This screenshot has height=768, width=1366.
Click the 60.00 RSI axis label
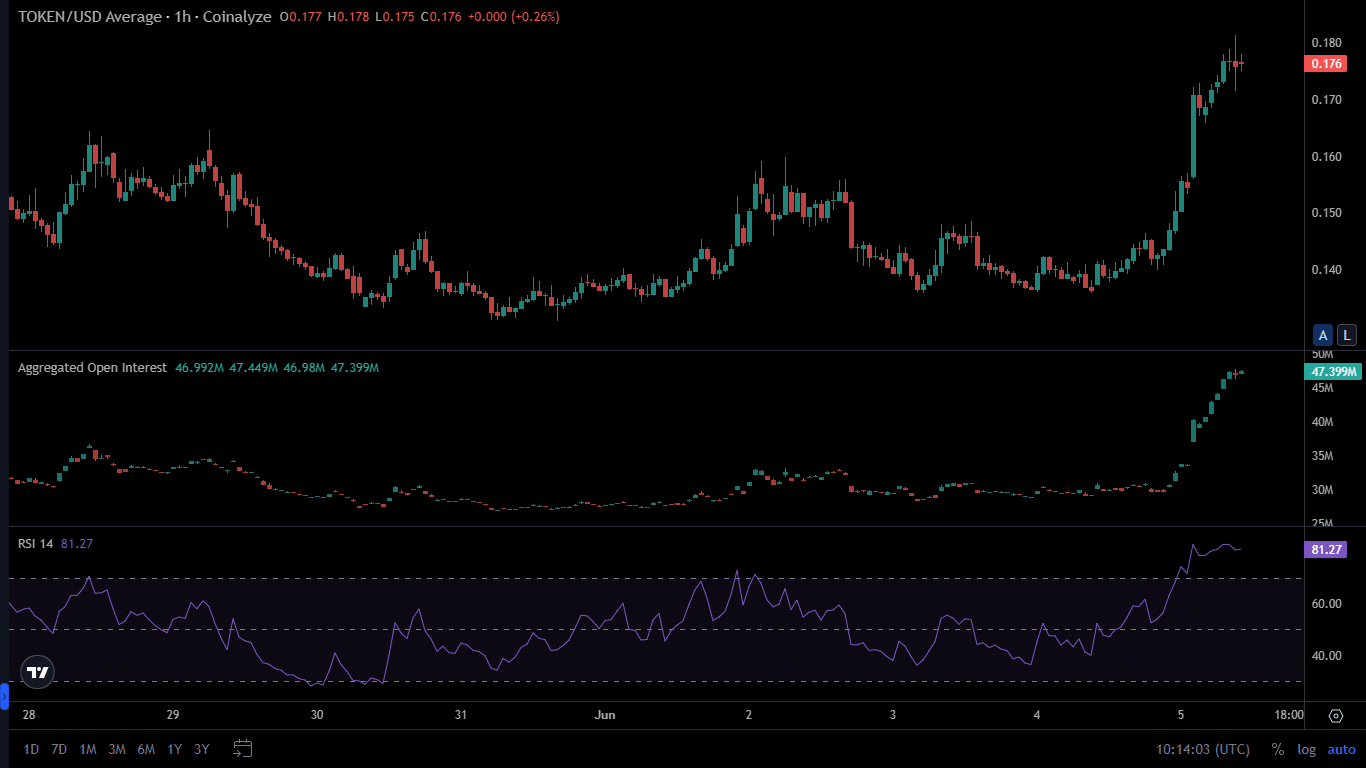pos(1326,604)
